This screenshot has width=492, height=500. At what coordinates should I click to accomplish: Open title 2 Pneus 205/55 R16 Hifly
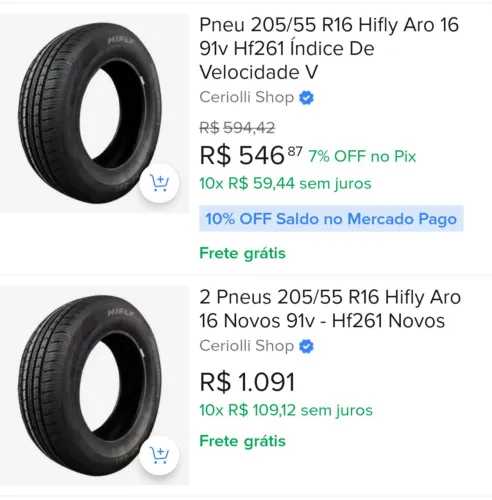[x=330, y=309]
